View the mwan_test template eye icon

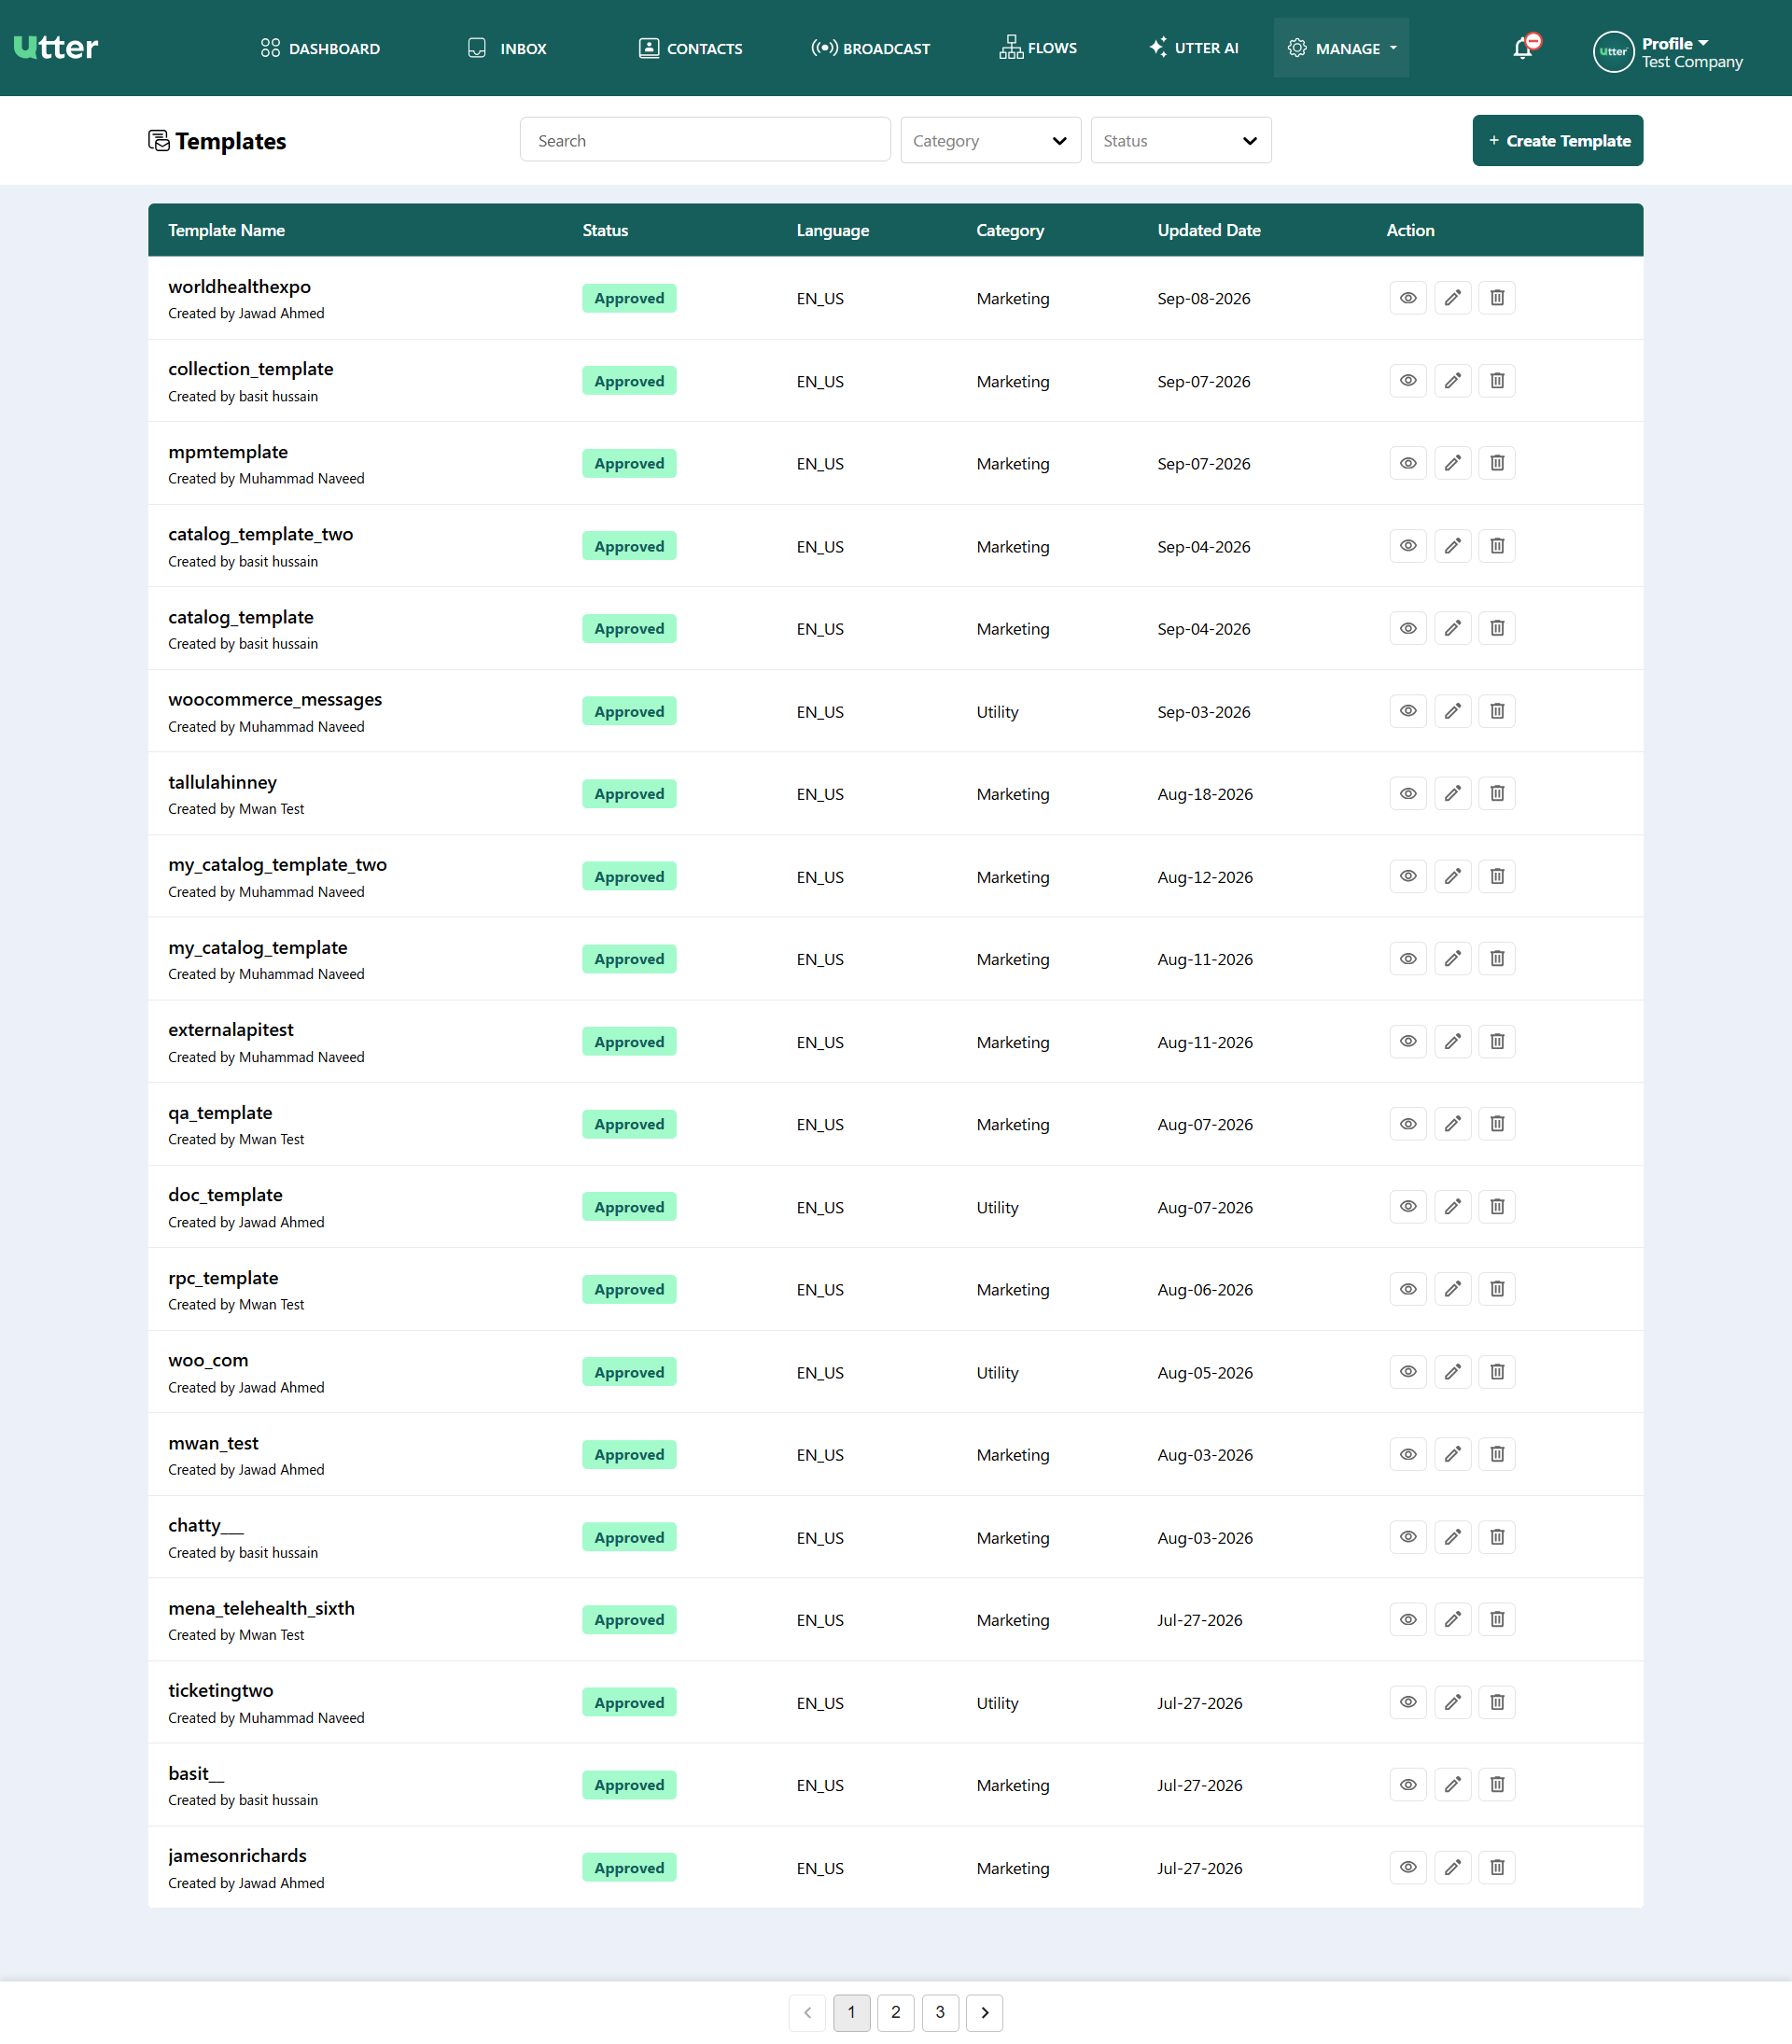click(x=1408, y=1454)
